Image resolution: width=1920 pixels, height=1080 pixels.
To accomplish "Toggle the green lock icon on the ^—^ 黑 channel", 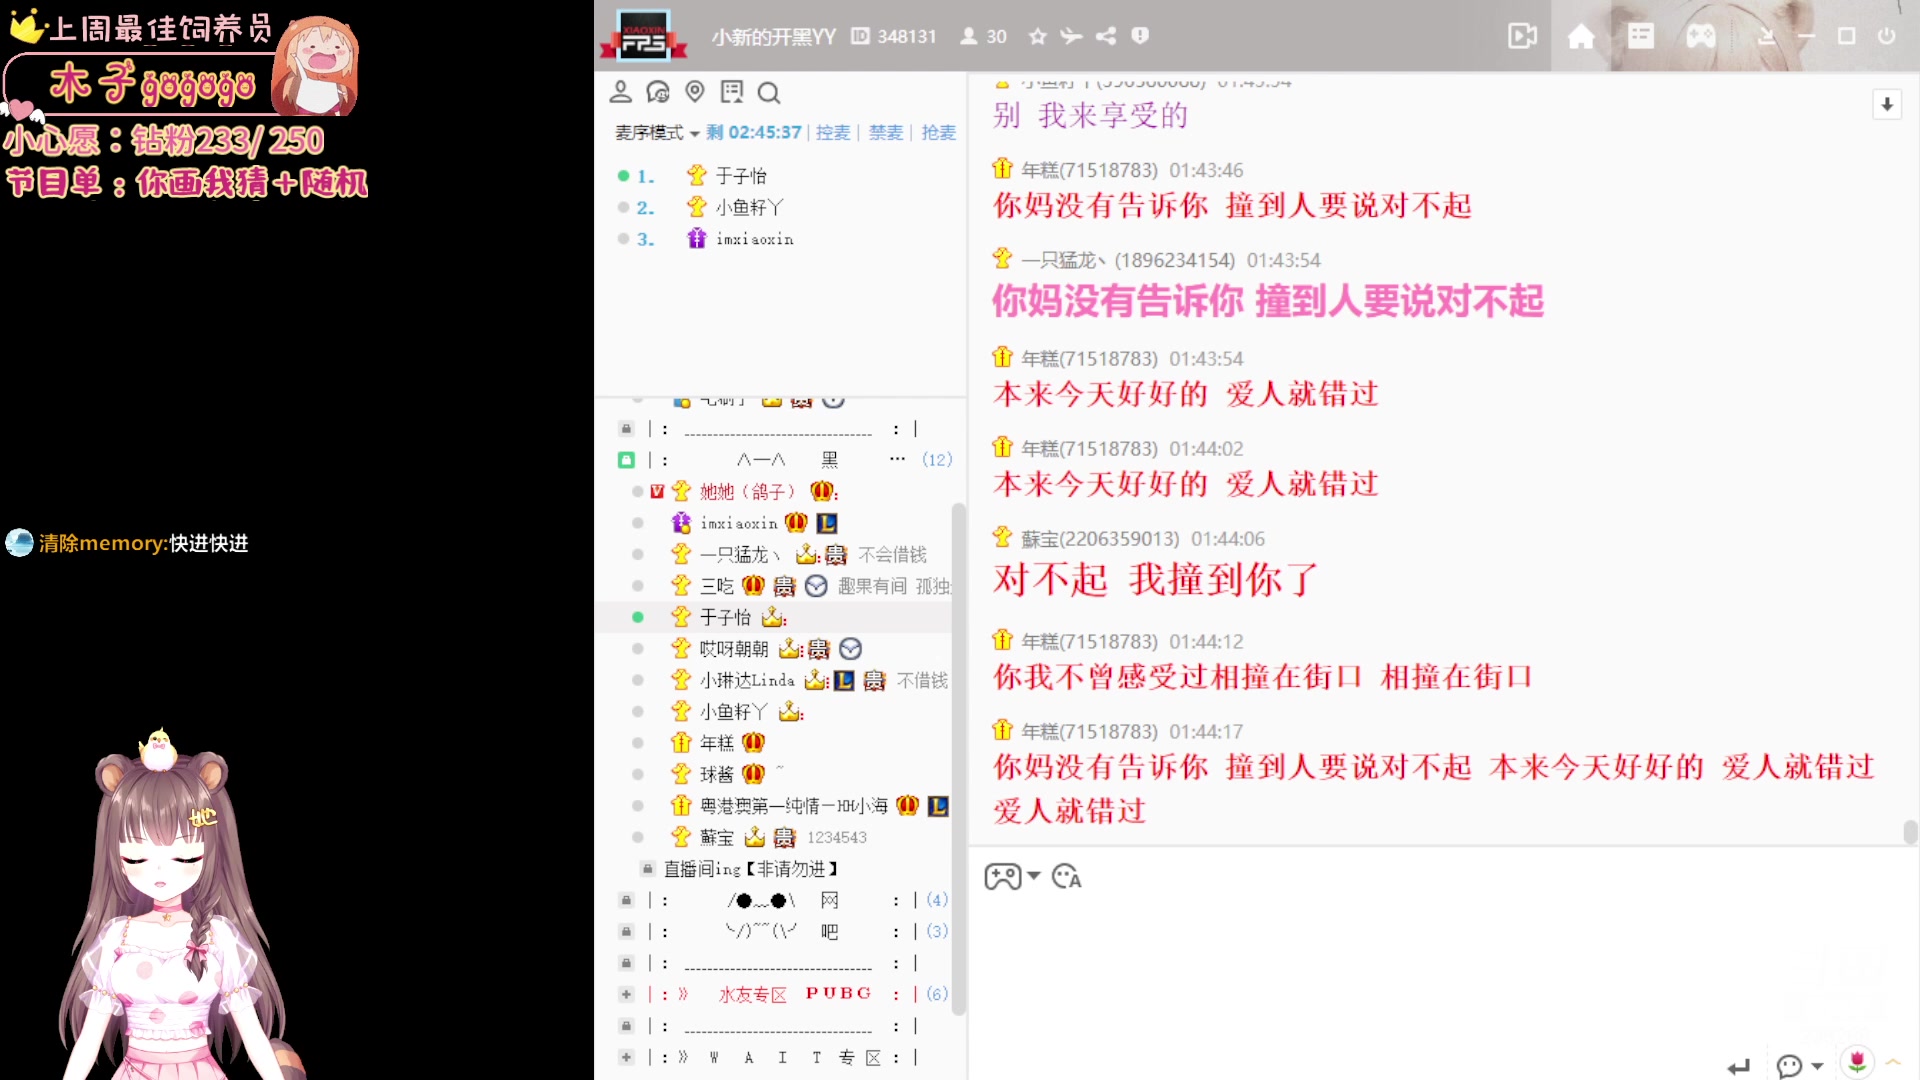I will [626, 460].
